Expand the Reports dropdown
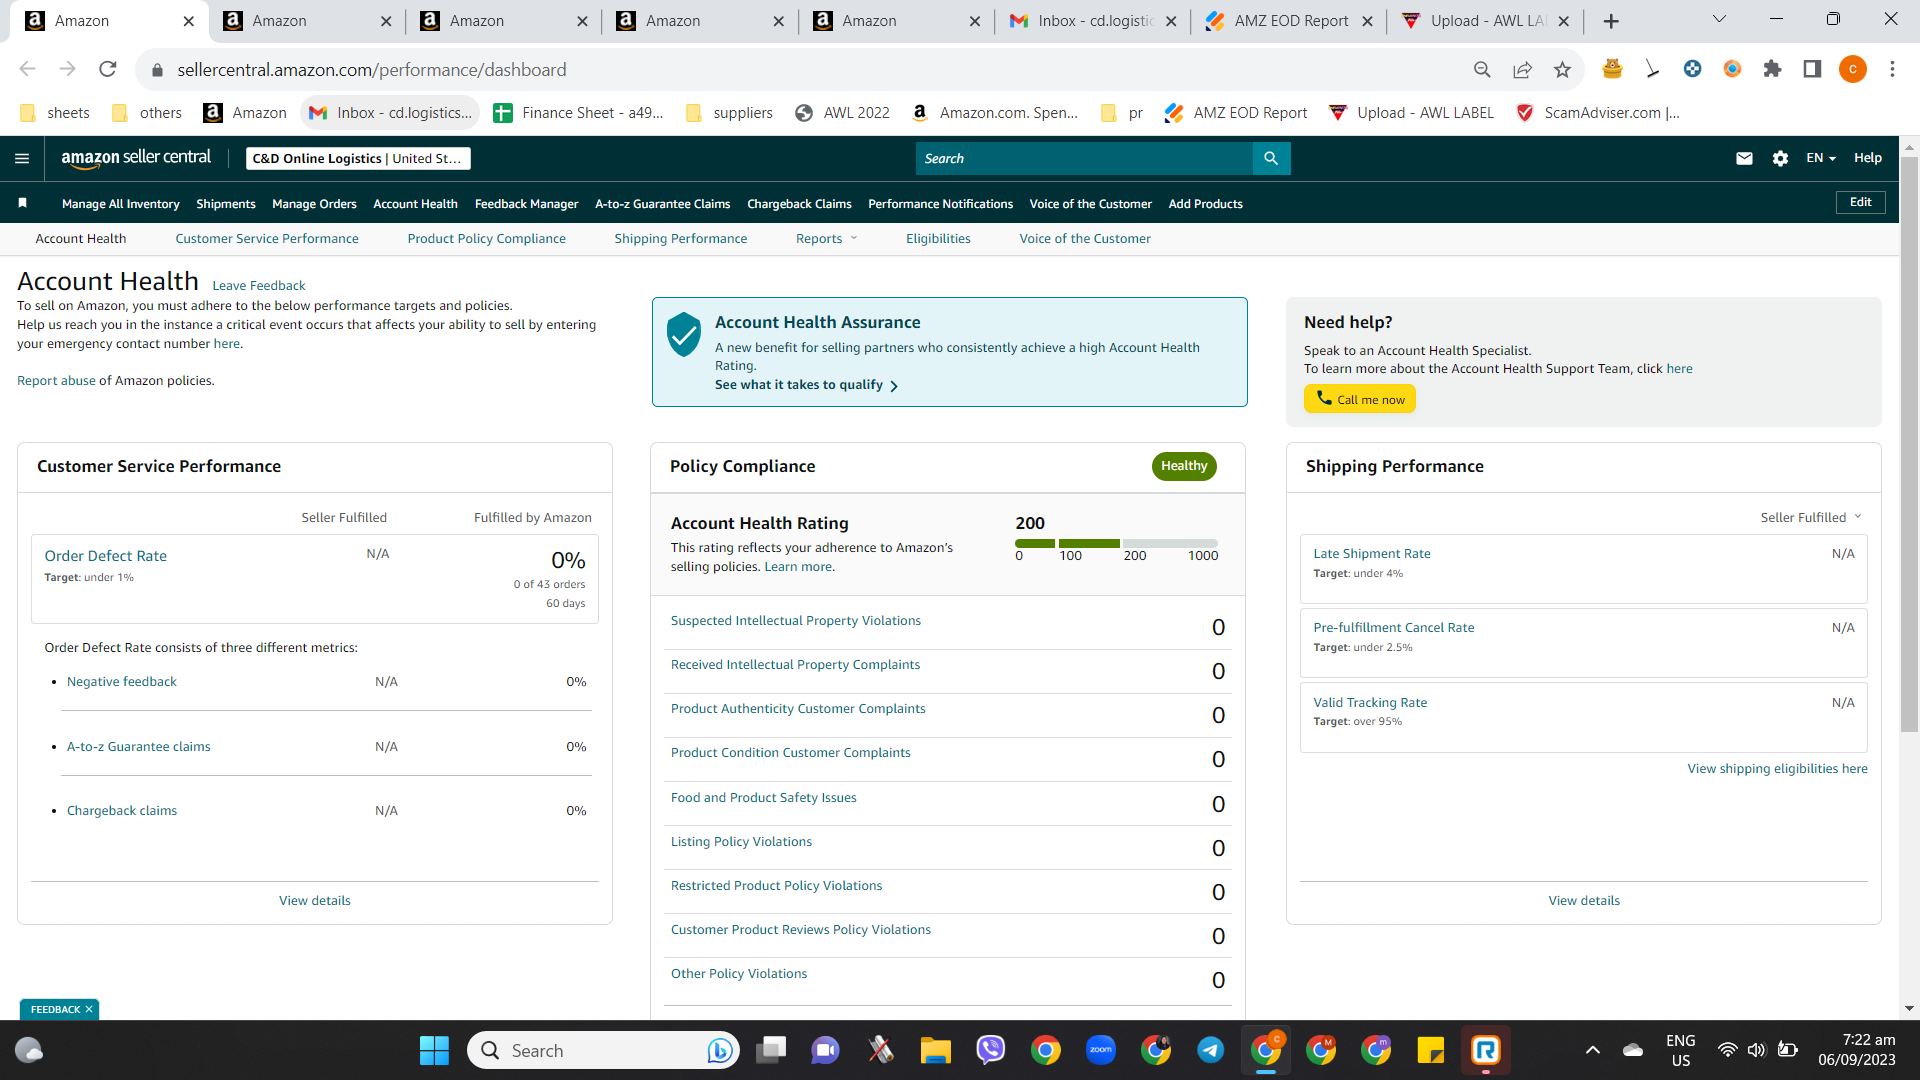1920x1080 pixels. [x=826, y=238]
